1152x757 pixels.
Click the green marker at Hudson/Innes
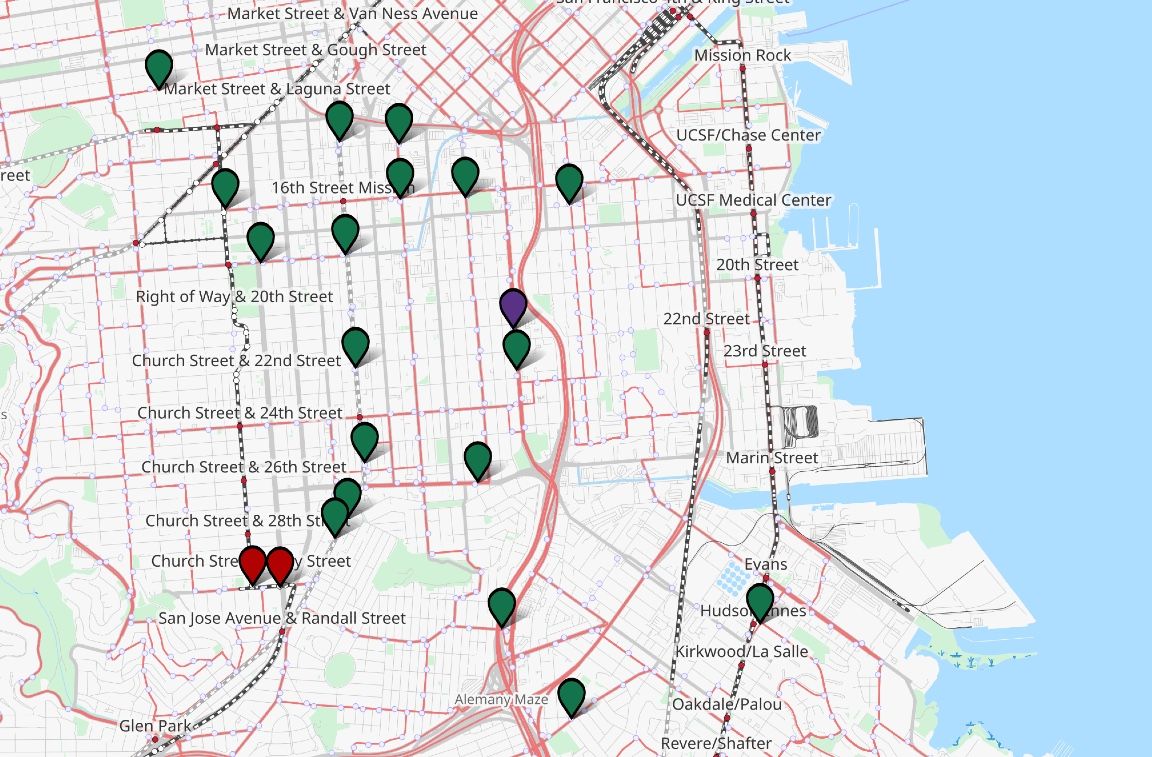point(761,602)
